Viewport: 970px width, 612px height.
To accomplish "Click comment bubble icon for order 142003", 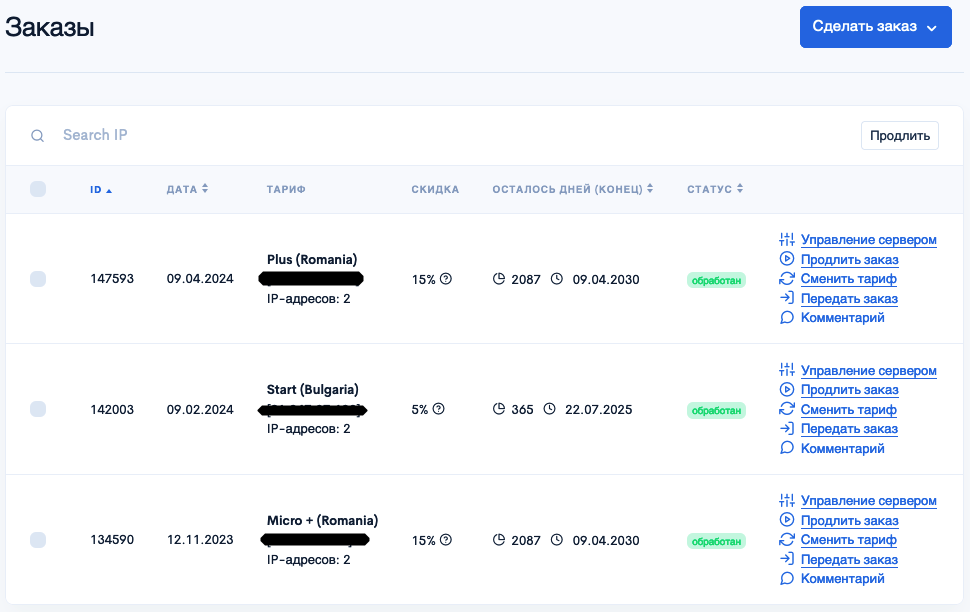I will 786,448.
